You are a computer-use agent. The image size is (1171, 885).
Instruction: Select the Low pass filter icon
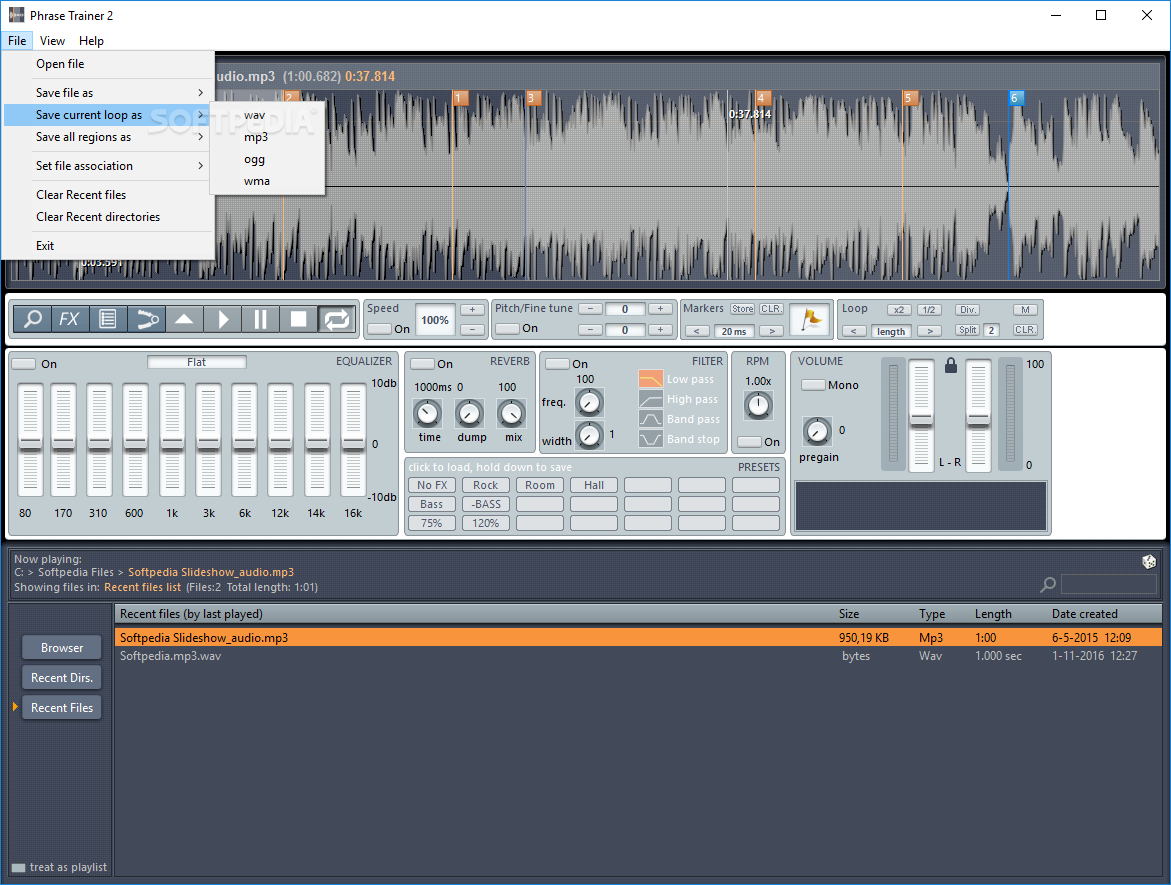point(650,379)
